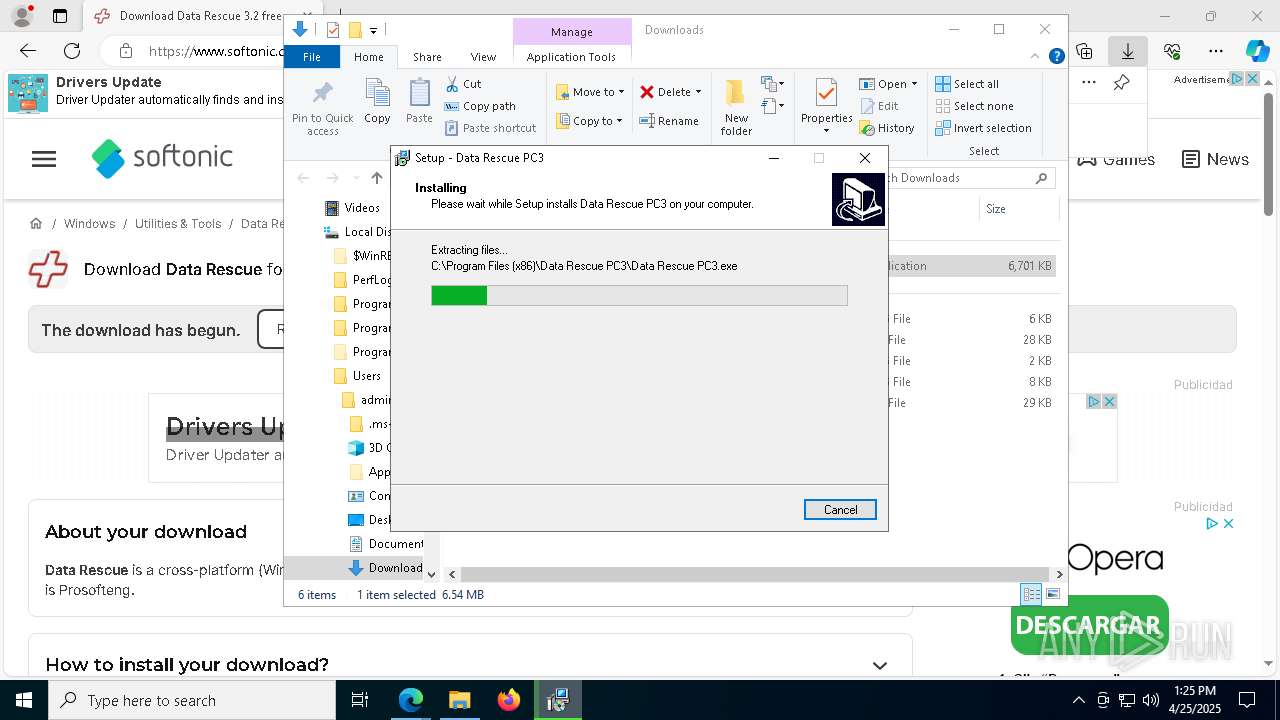
Task: Click Pin to Quick access in Explorer ribbon
Action: click(322, 108)
